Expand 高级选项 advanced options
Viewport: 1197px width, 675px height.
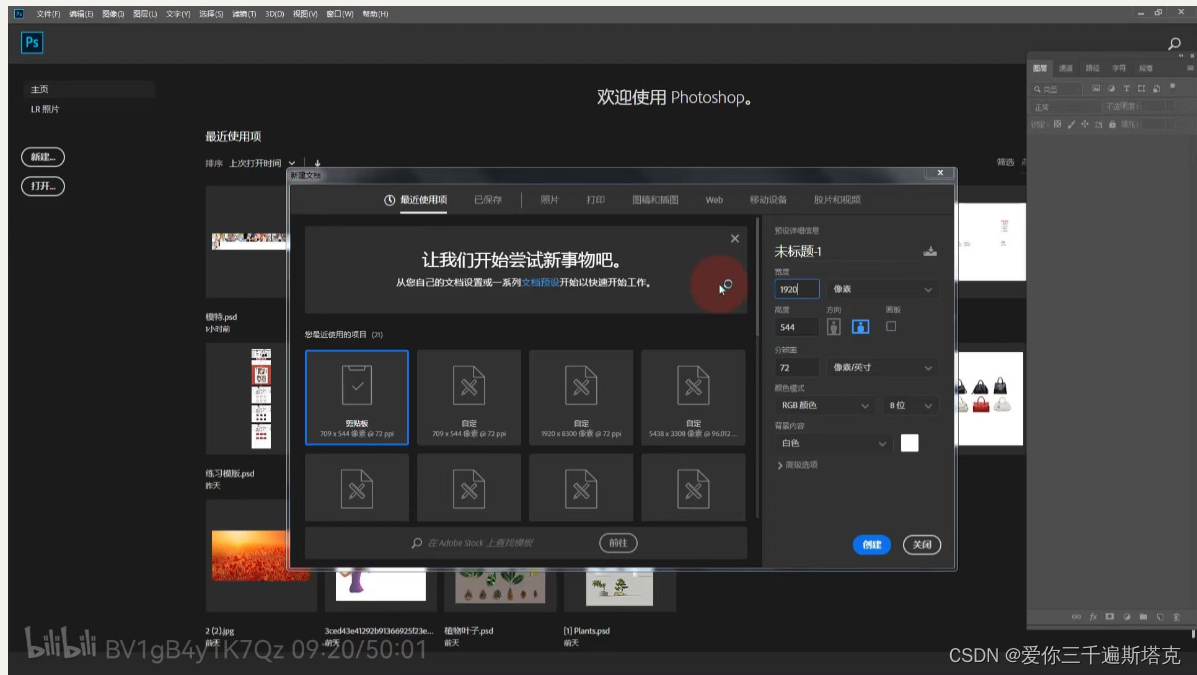pyautogui.click(x=798, y=465)
